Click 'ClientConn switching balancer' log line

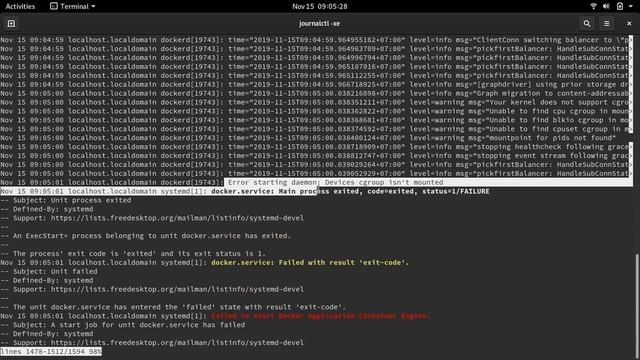[x=316, y=40]
